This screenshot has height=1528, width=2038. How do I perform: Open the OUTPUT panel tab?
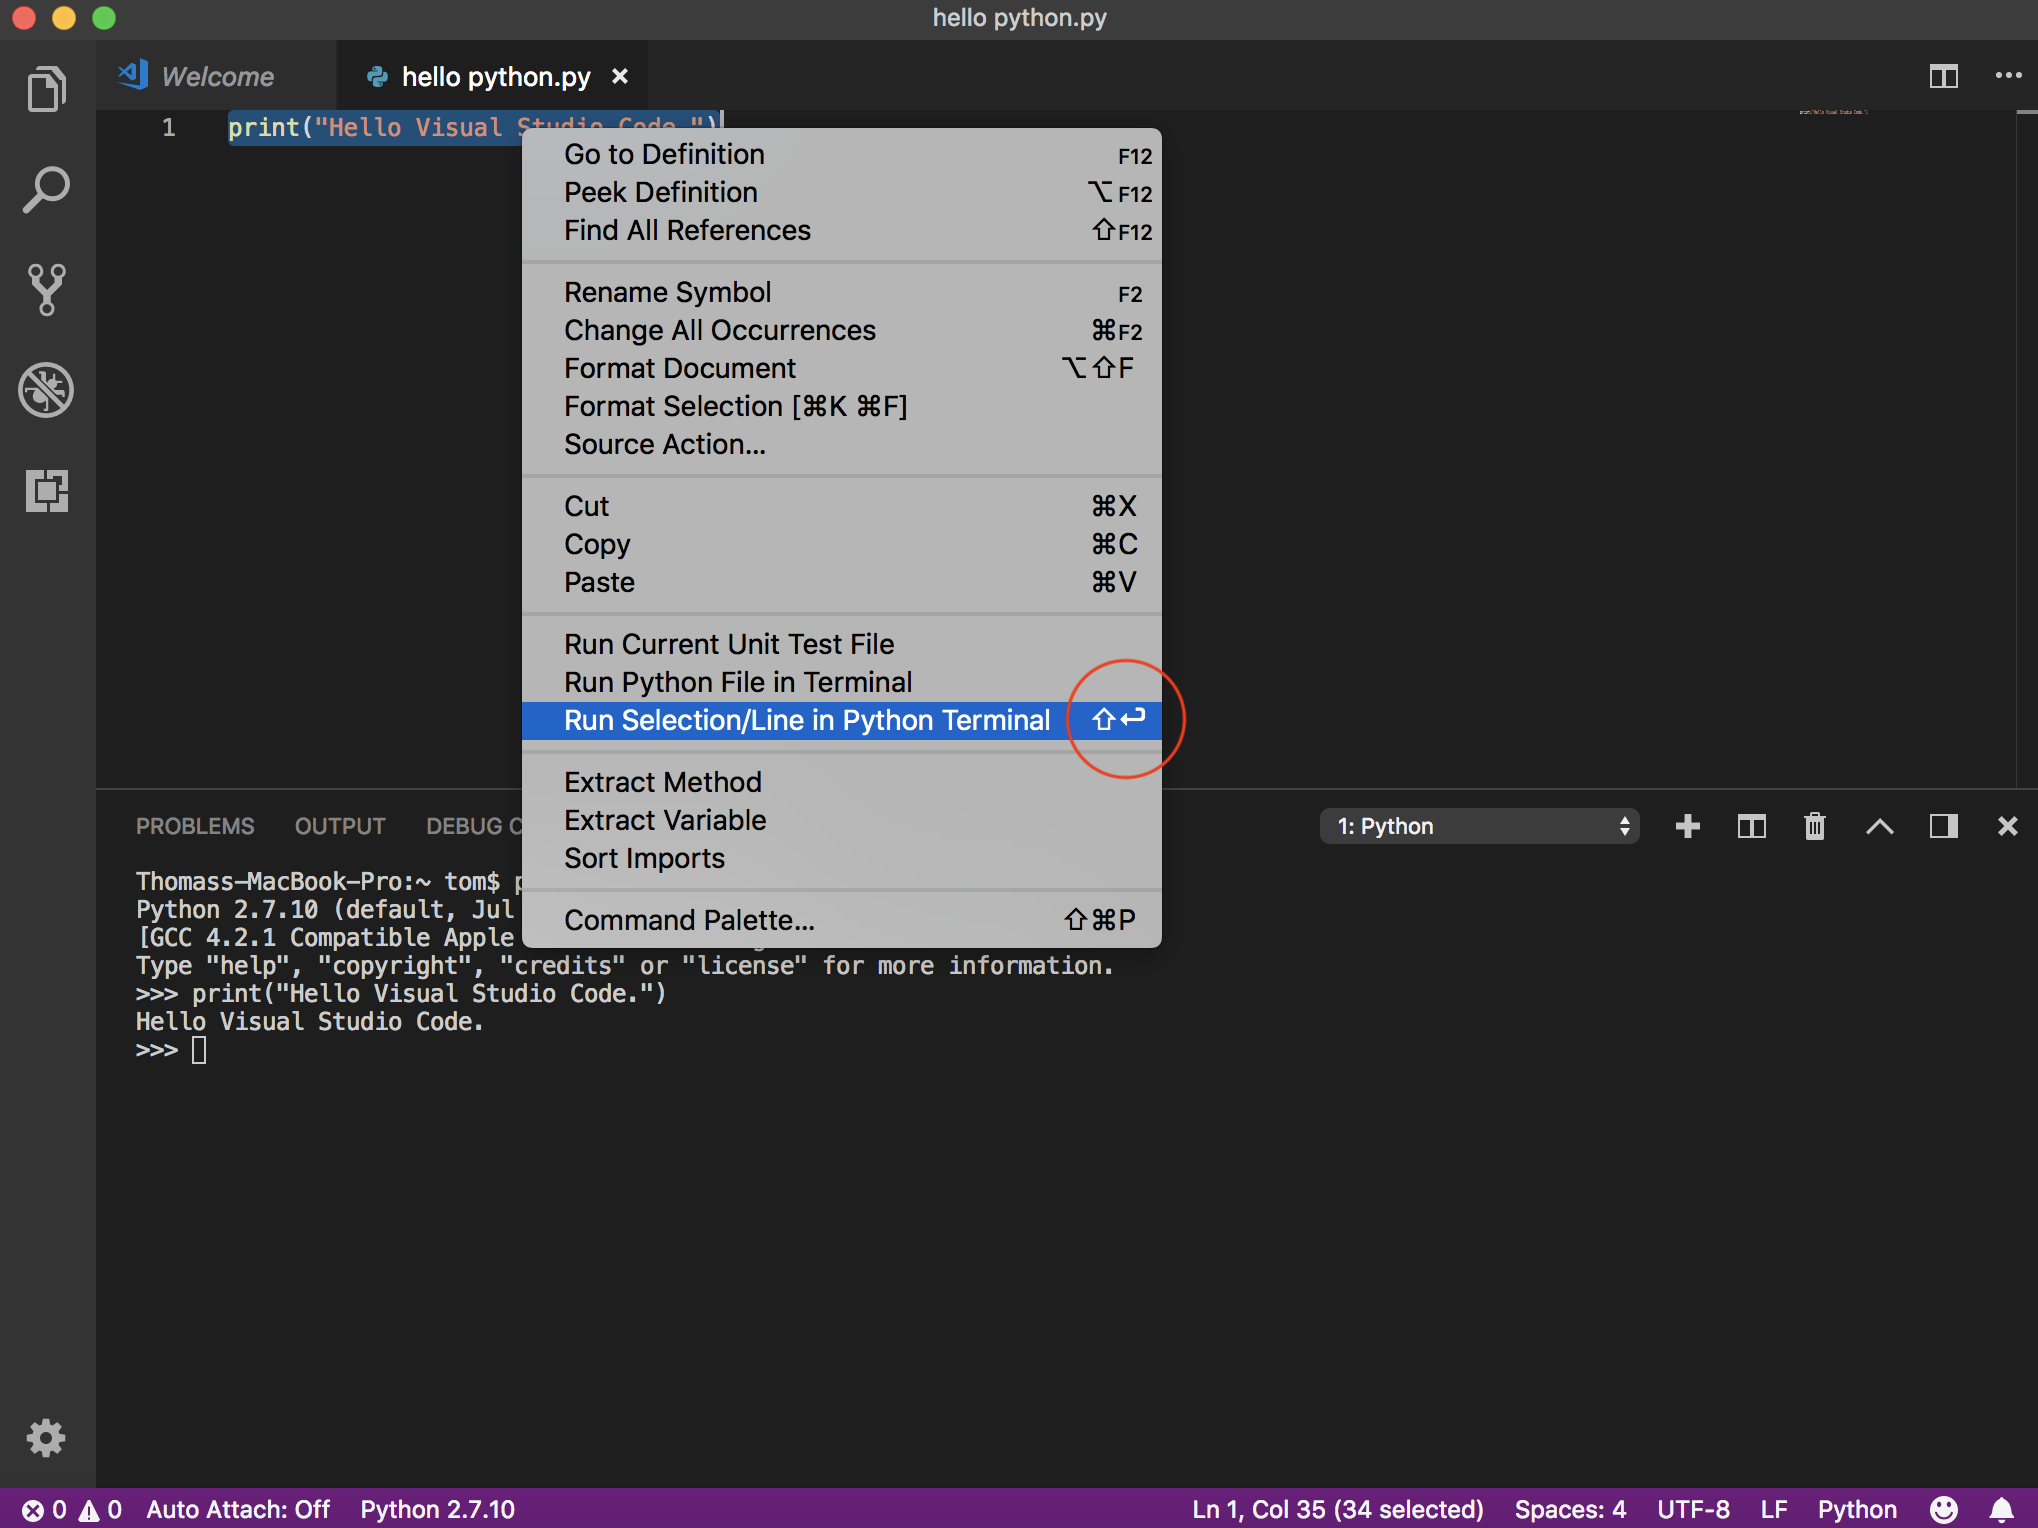[x=340, y=826]
